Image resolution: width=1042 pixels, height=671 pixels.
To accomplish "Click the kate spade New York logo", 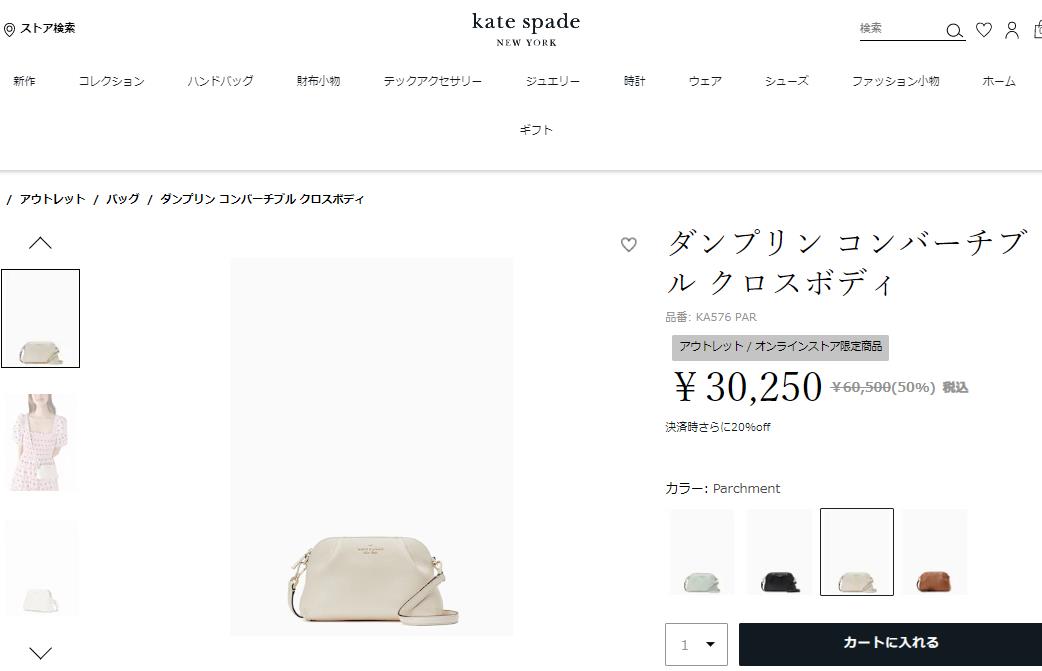I will tap(526, 28).
